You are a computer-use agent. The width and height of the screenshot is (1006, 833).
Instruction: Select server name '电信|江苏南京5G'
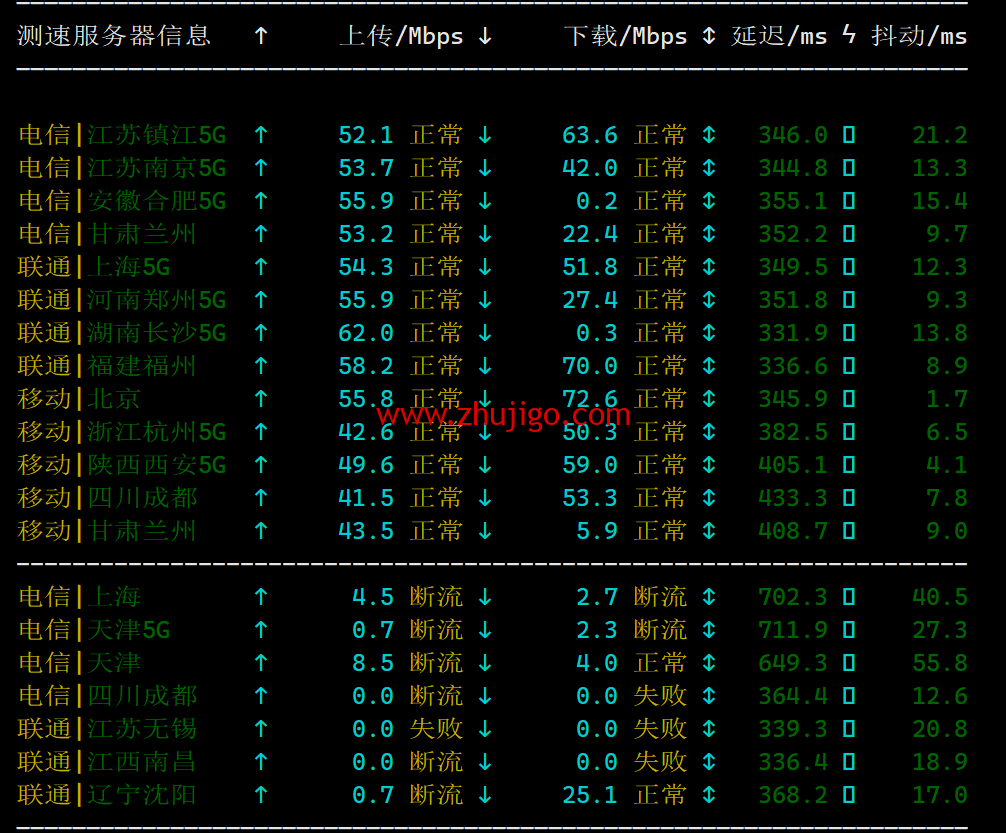tap(122, 168)
